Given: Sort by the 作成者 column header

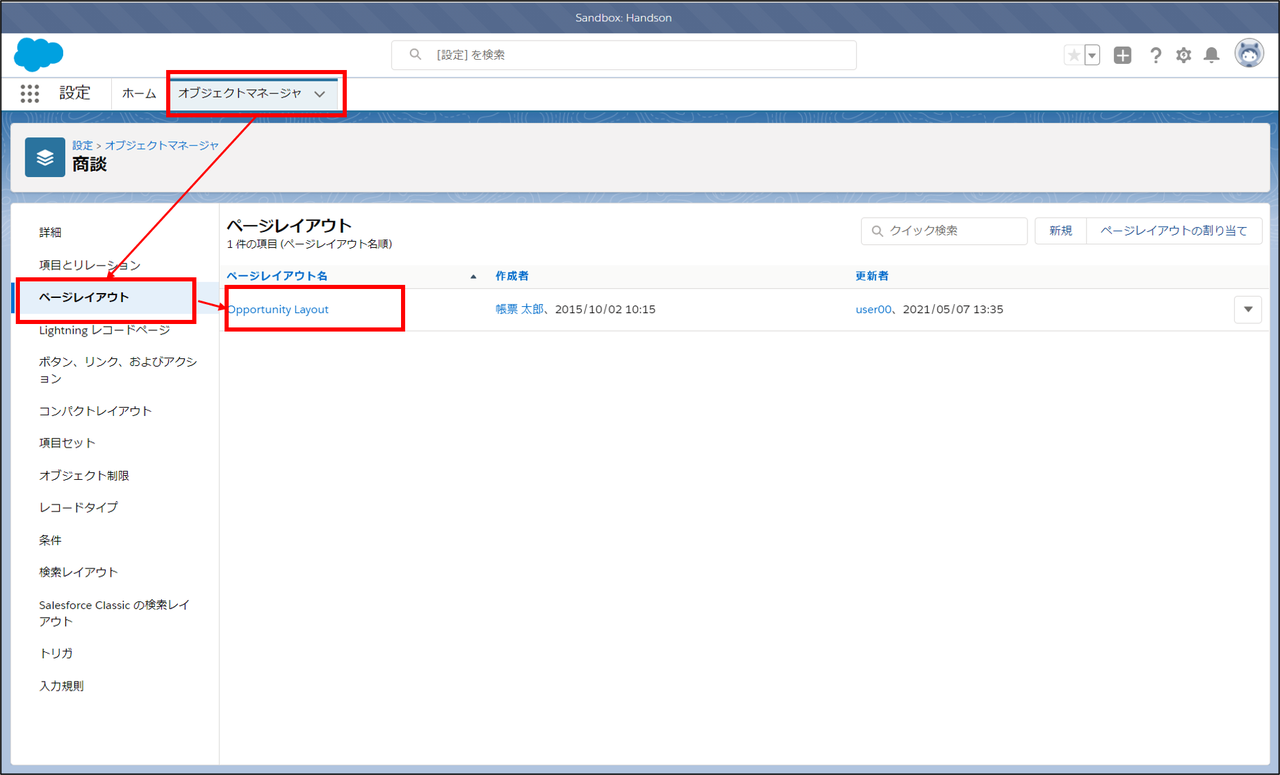Looking at the screenshot, I should [x=512, y=276].
